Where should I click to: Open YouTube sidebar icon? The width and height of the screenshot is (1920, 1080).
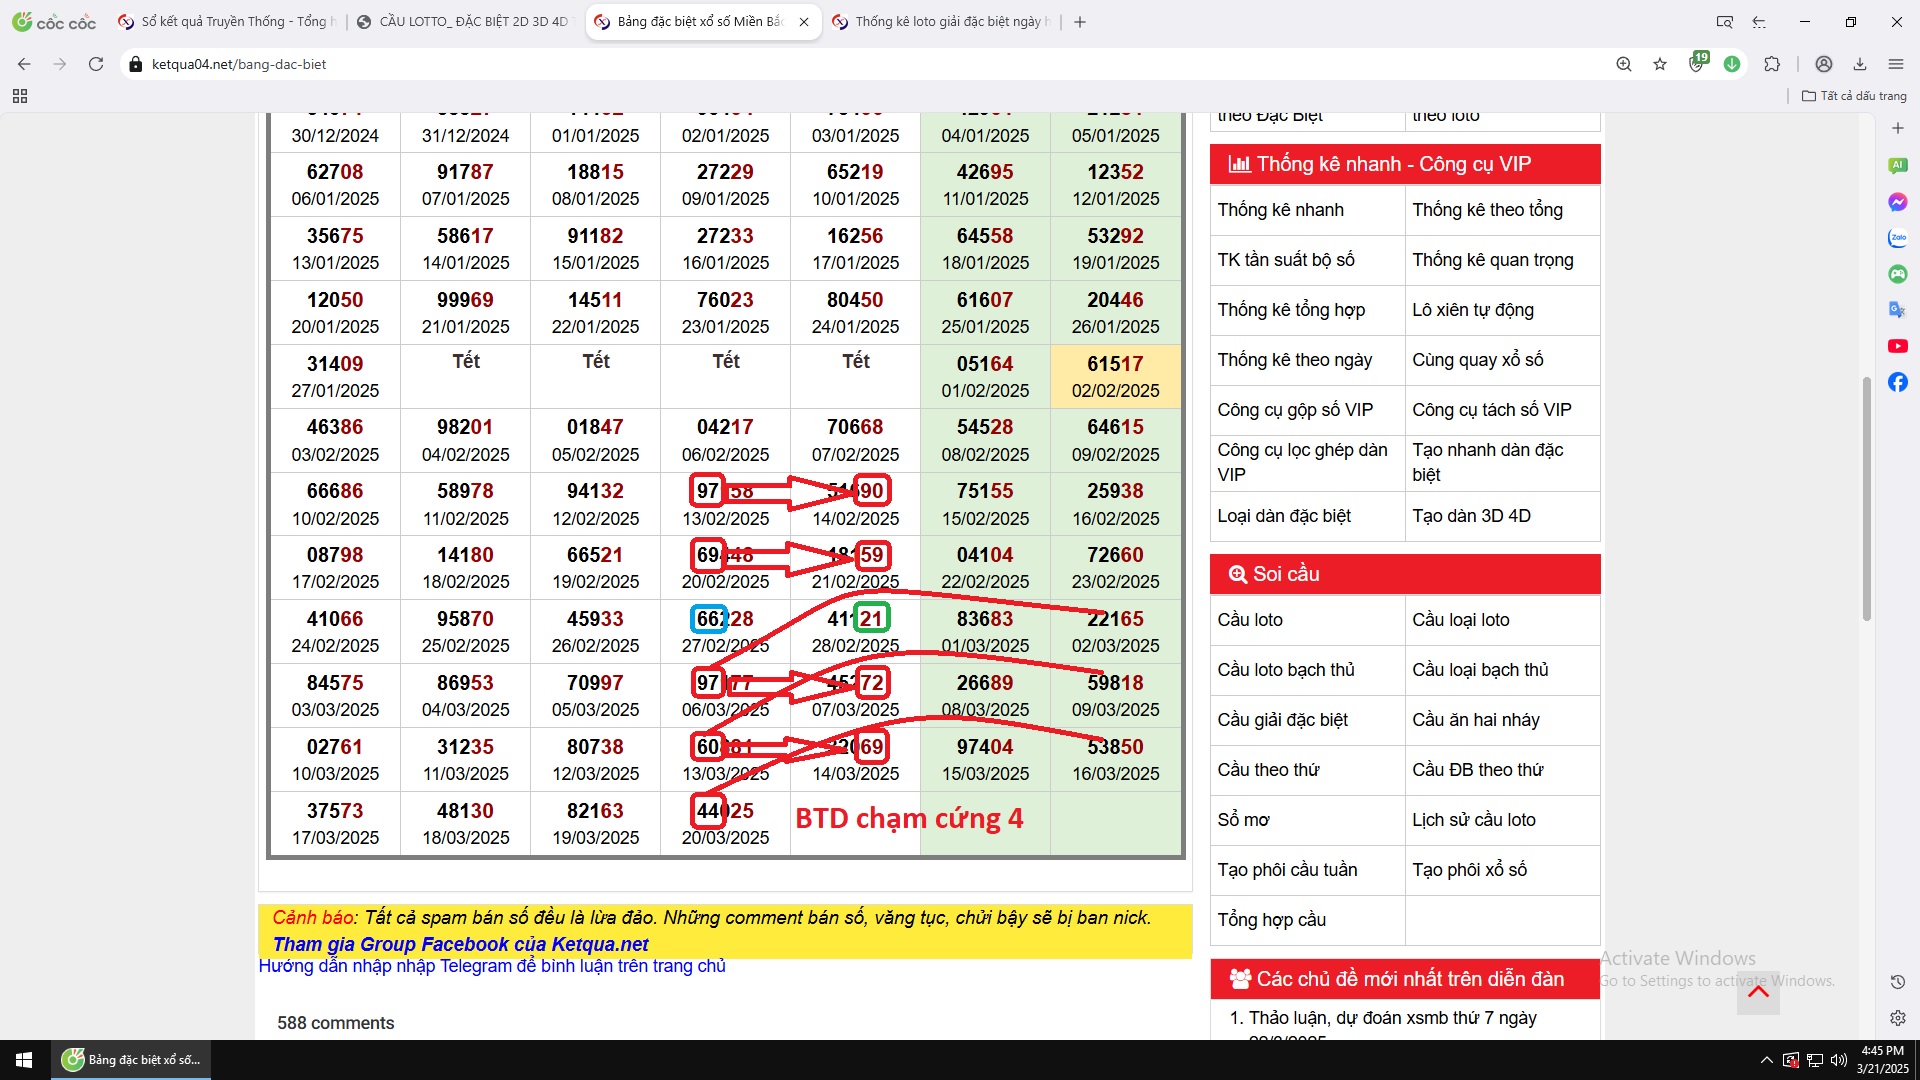pos(1897,346)
